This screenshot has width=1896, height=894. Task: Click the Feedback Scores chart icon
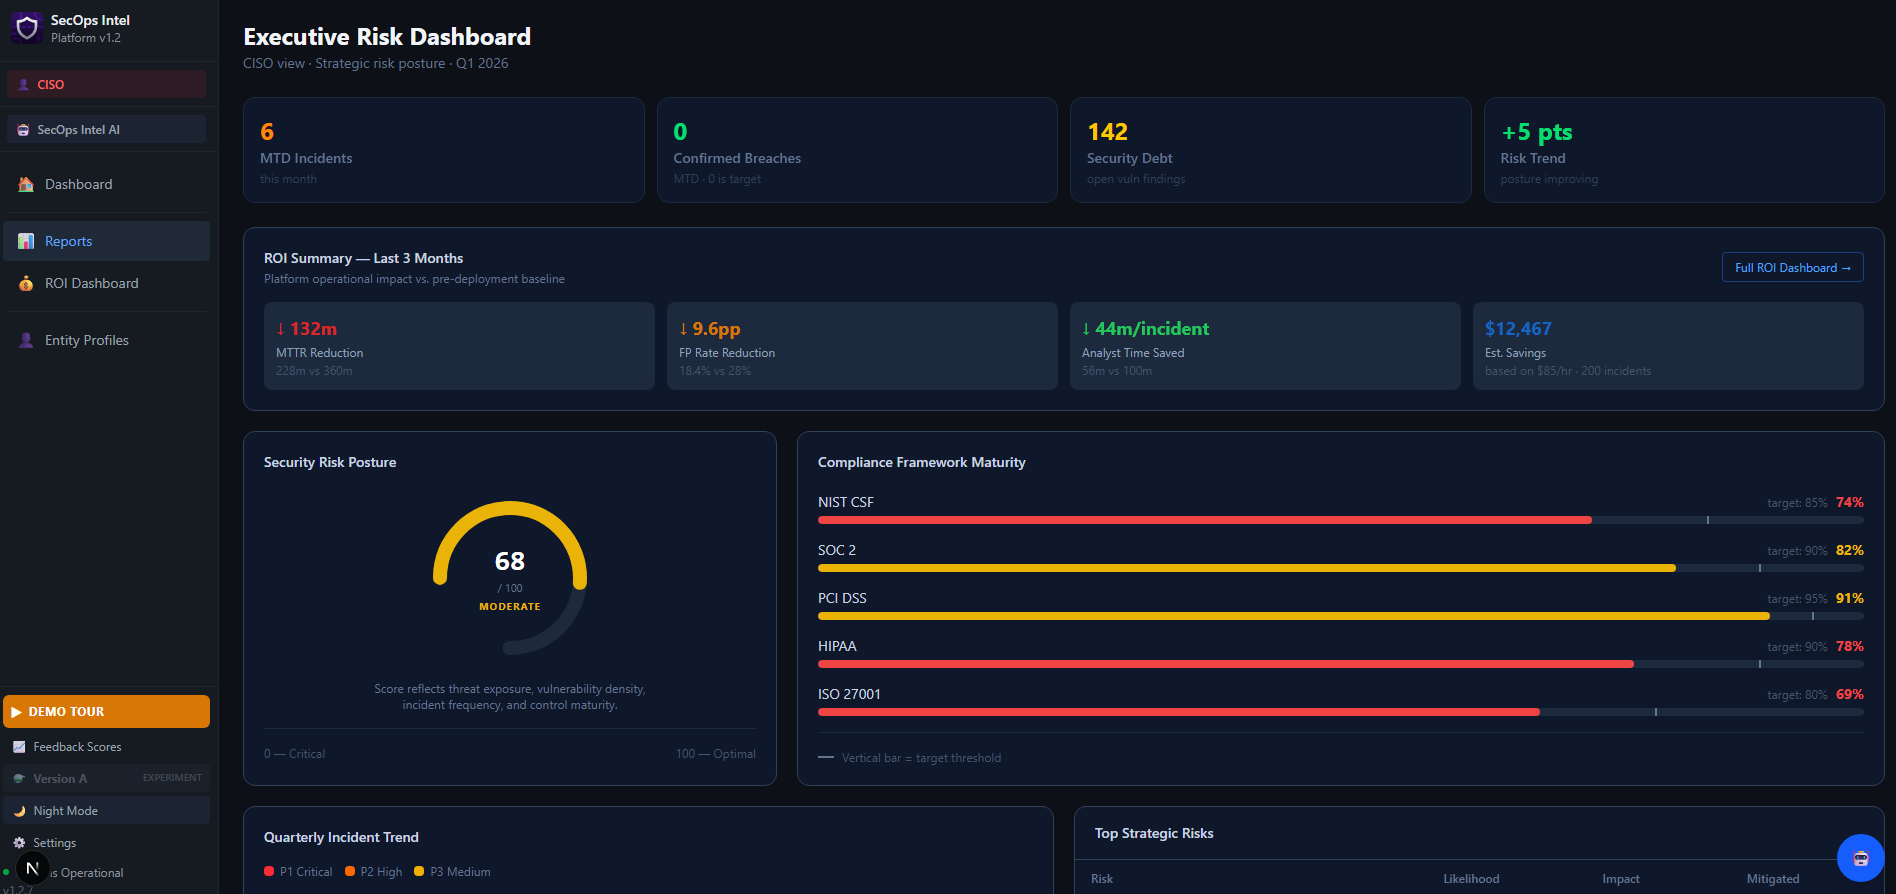(19, 747)
